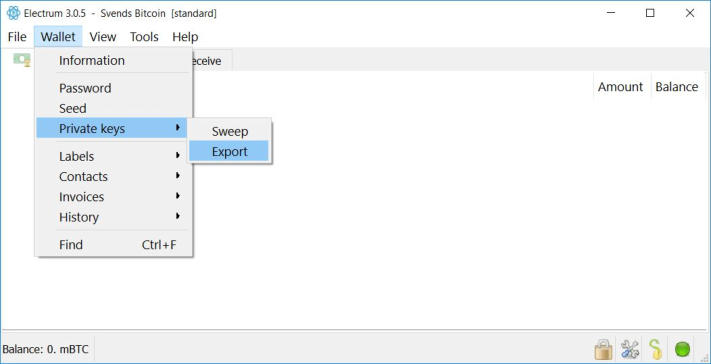Viewport: 711px width, 364px height.
Task: Select the Seed menu entry
Action: [73, 108]
